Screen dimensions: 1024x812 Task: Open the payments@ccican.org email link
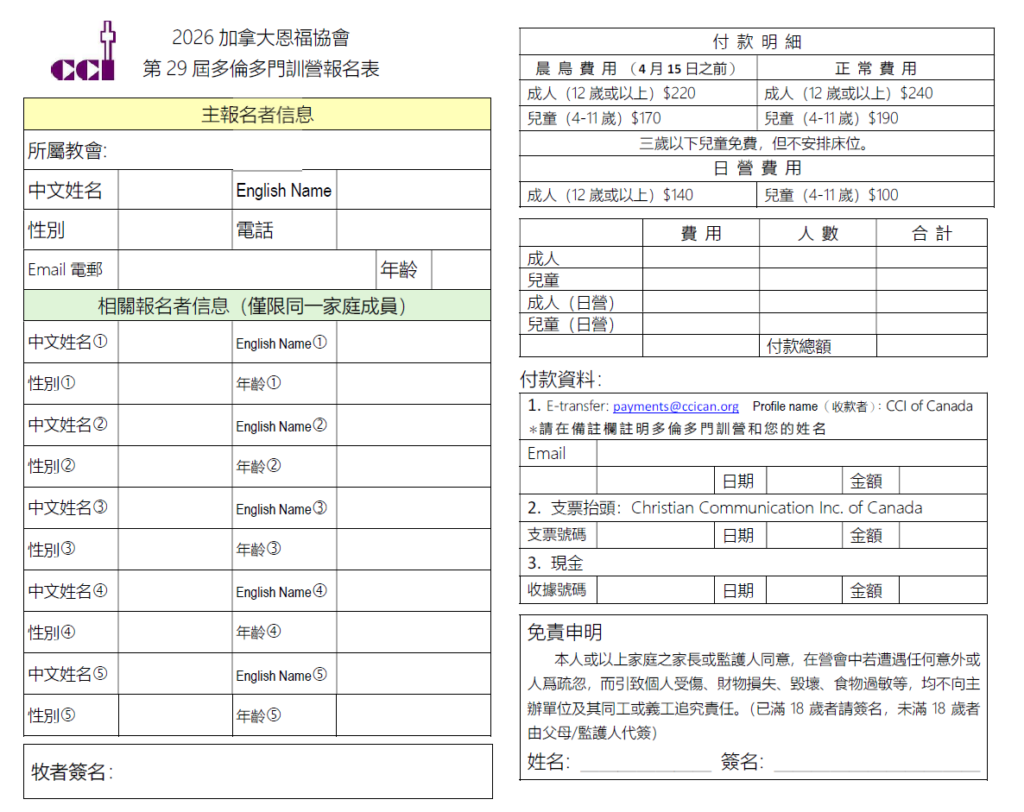click(x=675, y=407)
